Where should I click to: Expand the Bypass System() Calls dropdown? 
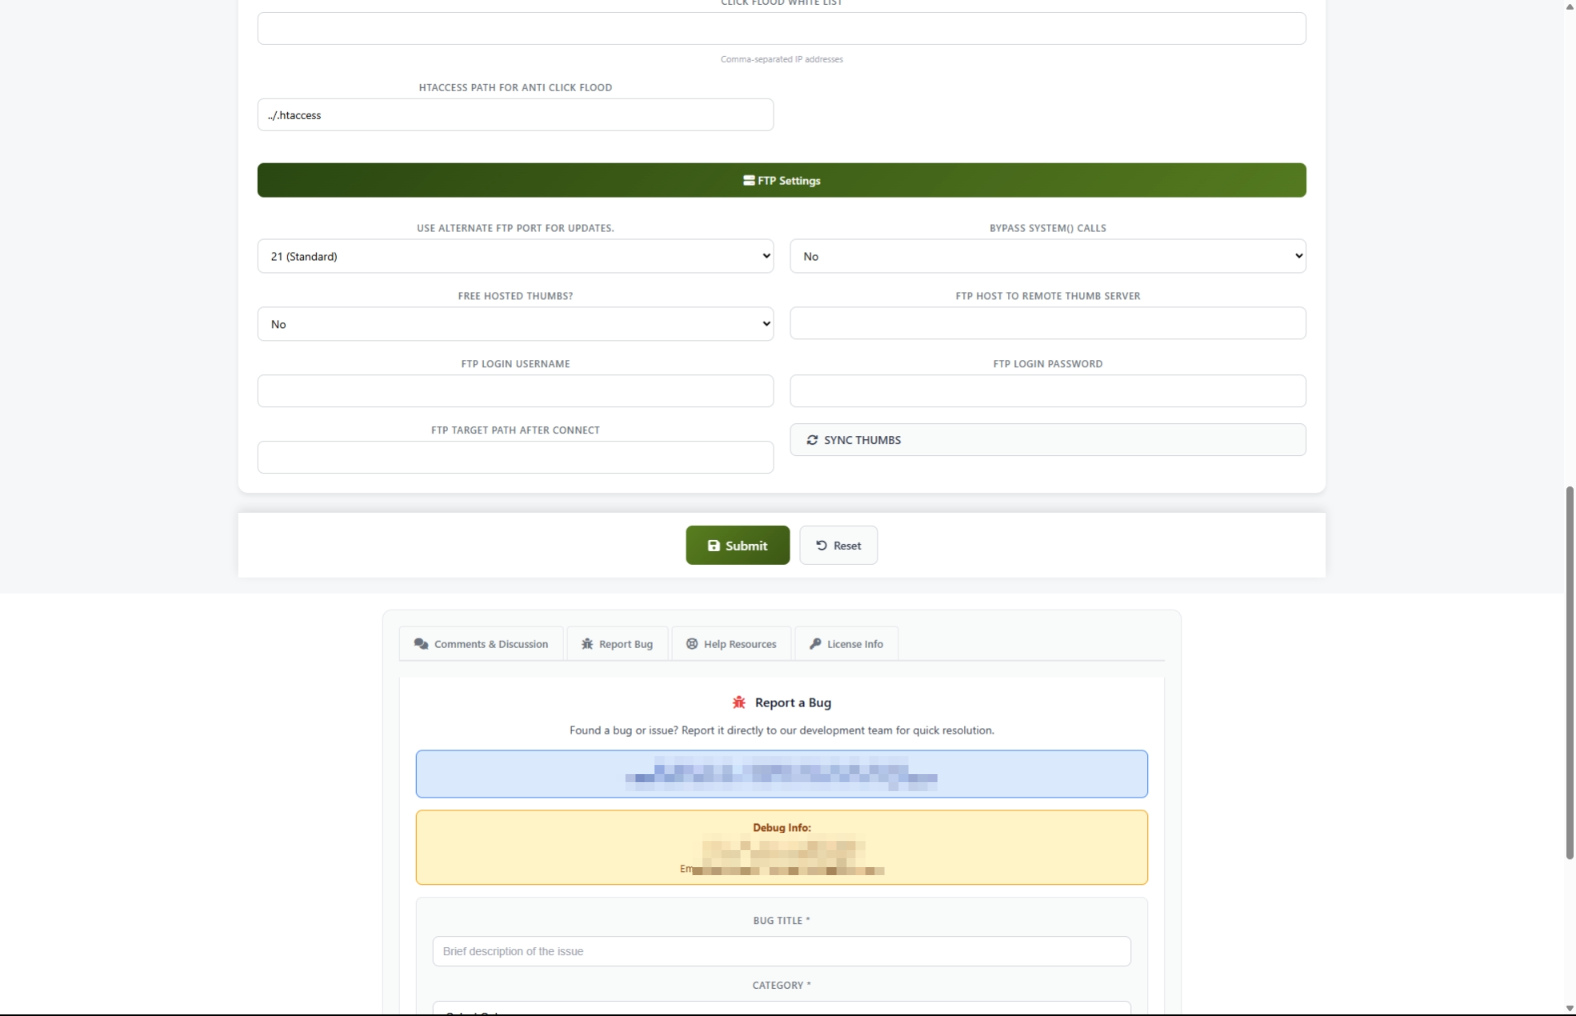click(1047, 256)
